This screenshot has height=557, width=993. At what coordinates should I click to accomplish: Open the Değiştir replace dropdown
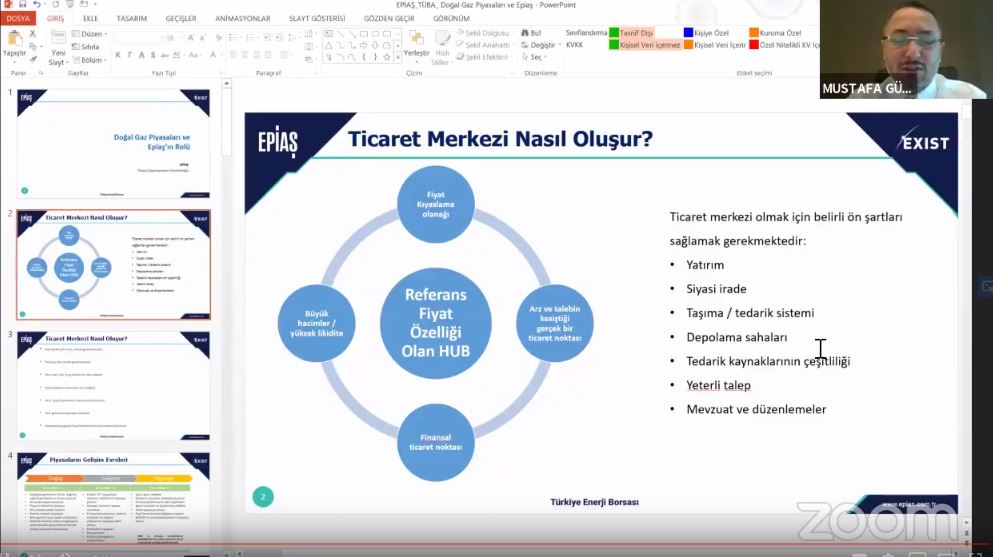(x=541, y=45)
